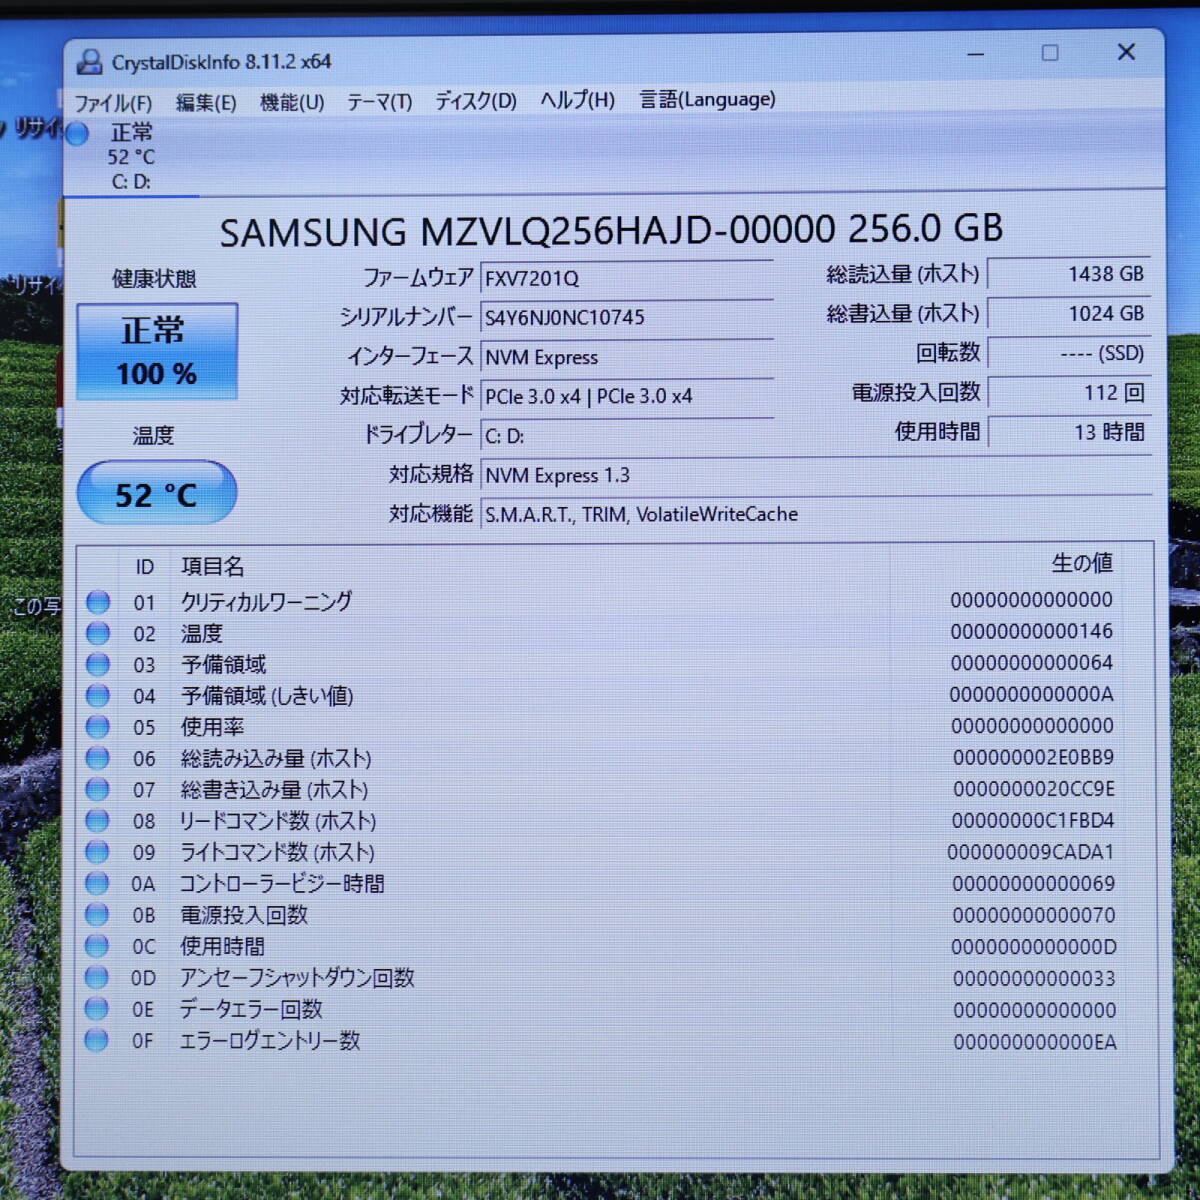Click the status circle for コントローラービジー時間

pos(97,883)
